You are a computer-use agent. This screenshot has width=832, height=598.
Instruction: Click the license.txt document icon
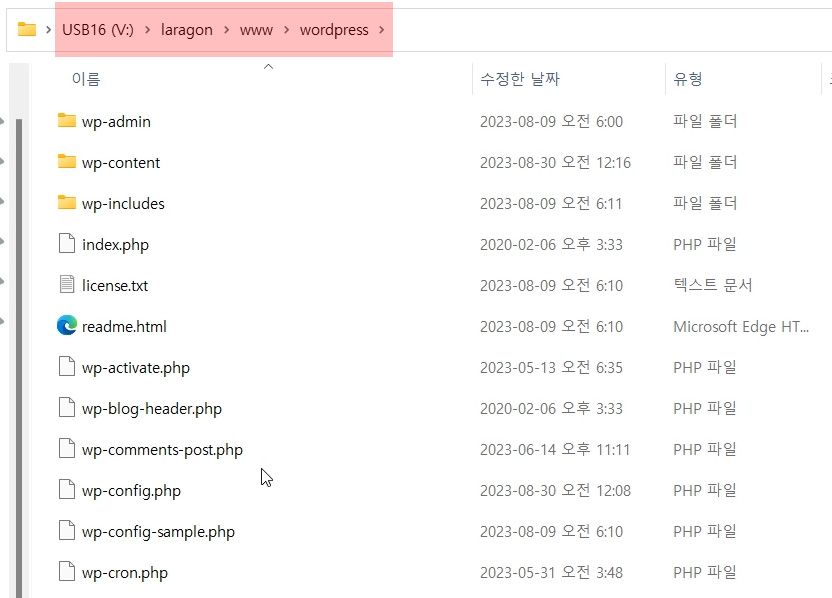[x=66, y=284]
